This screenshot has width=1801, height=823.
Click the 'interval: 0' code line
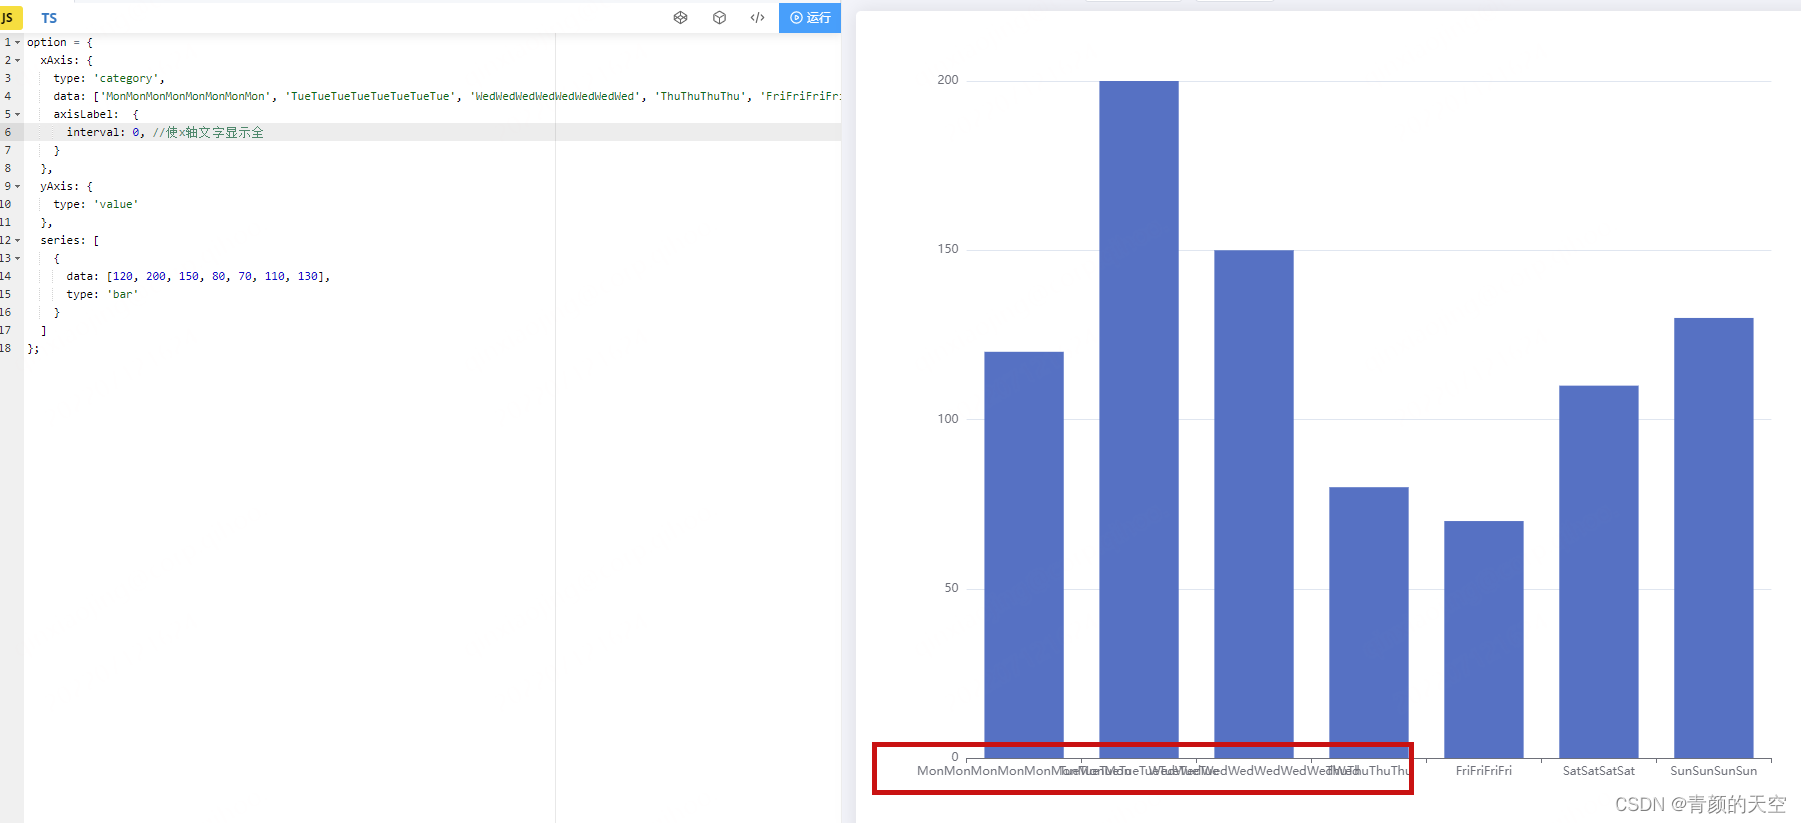[x=165, y=132]
